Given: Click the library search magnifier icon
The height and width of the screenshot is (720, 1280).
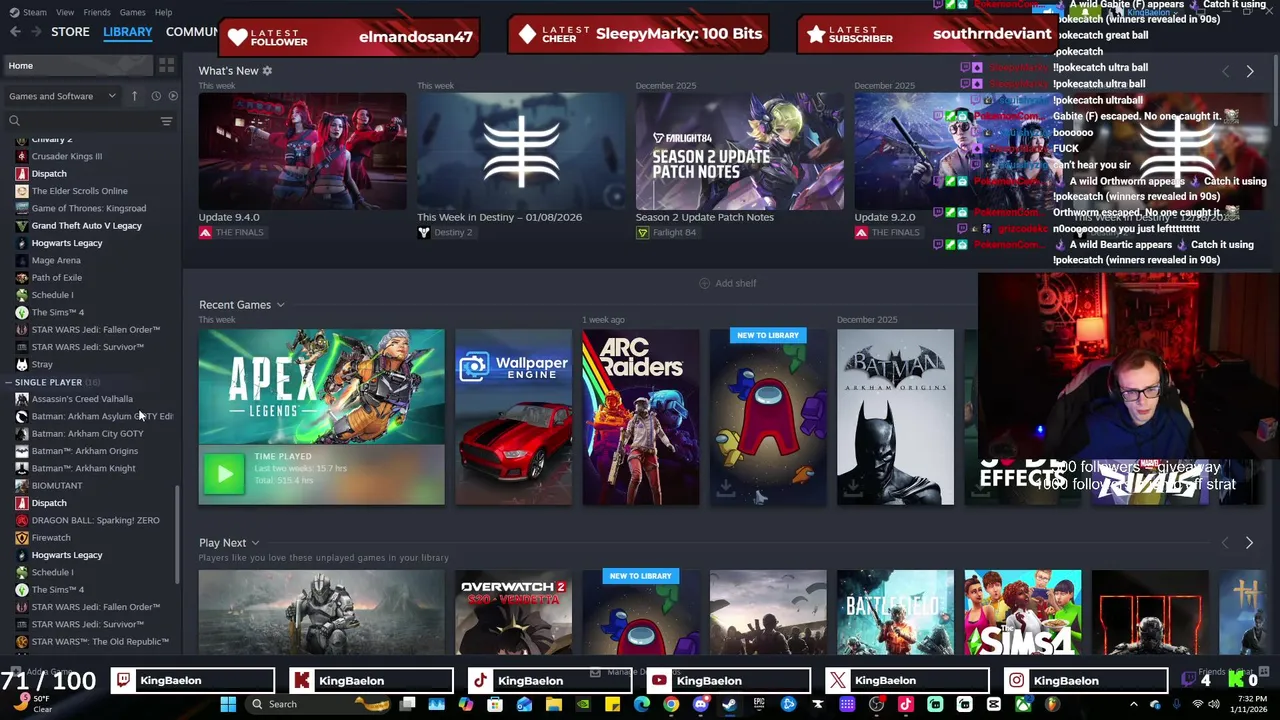Looking at the screenshot, I should click(14, 121).
